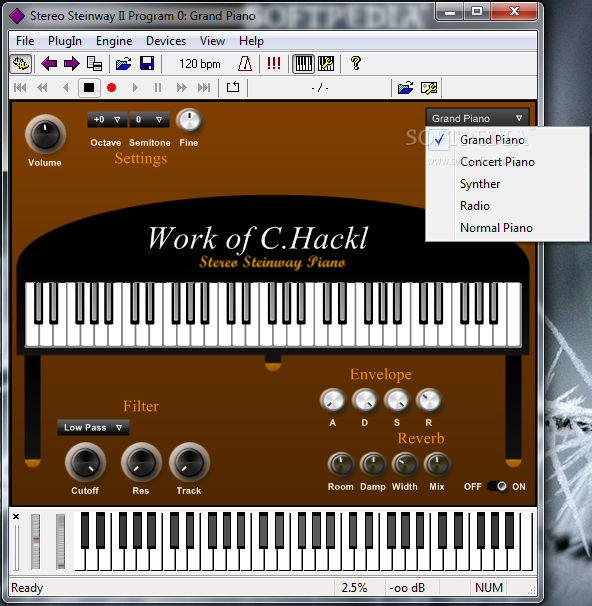
Task: Click the 2.5% CPU load status
Action: (x=354, y=588)
